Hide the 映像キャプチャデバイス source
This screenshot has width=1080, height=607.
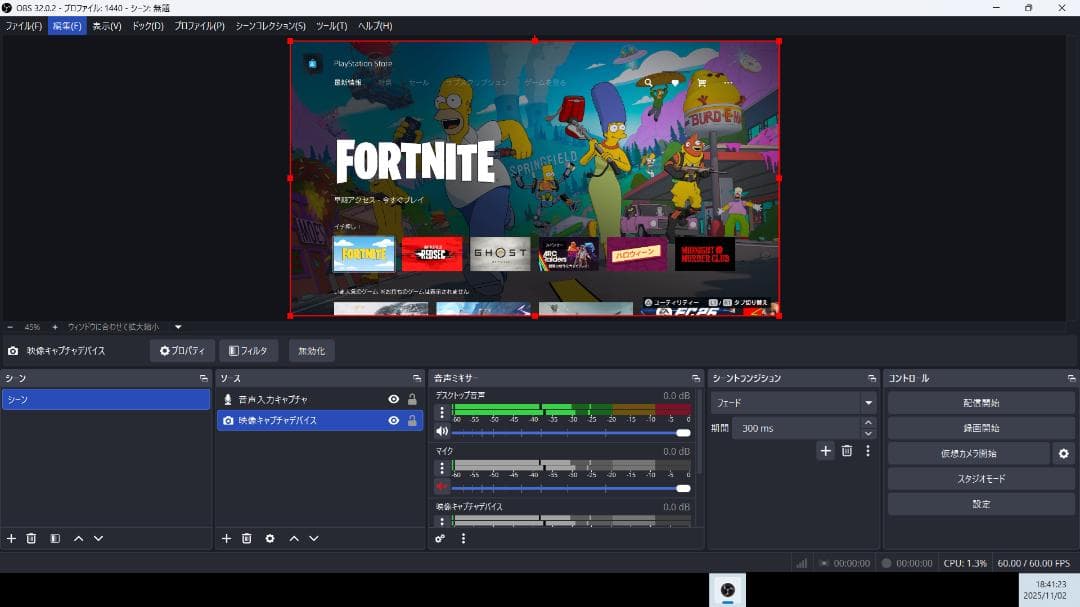(394, 421)
